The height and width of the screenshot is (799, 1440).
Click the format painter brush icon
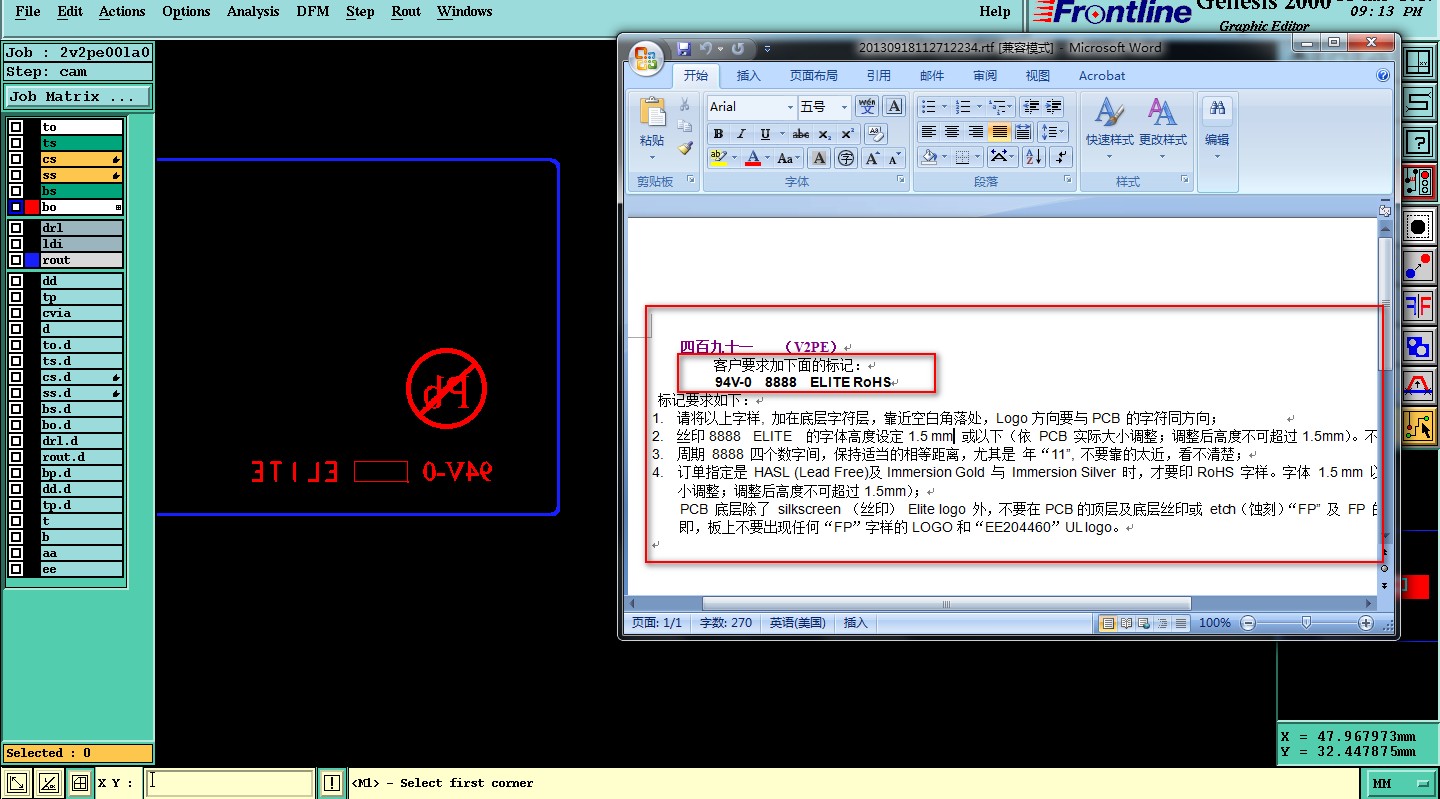(x=685, y=147)
